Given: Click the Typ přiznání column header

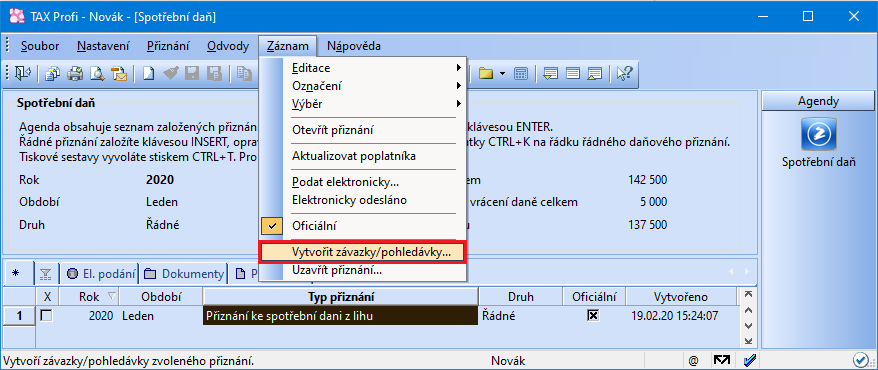Looking at the screenshot, I should pos(340,297).
